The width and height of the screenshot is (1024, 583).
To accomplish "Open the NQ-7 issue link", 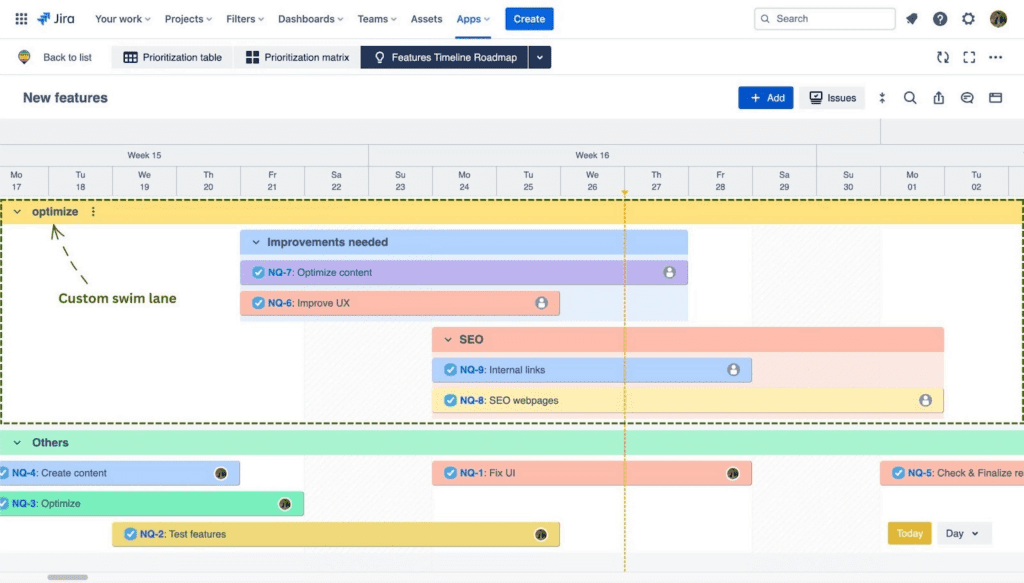I will point(280,272).
